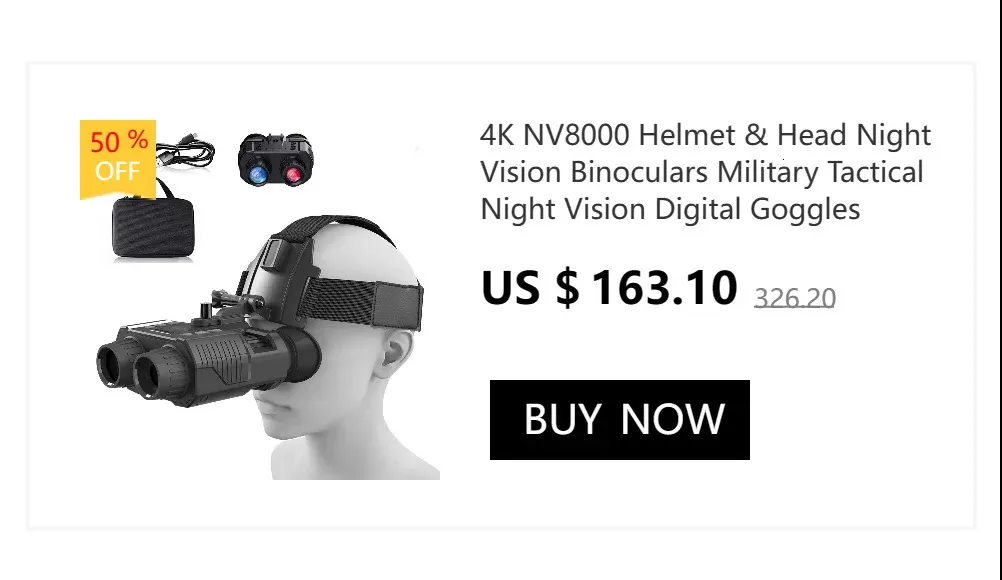Click the blue lens on small binoculars
This screenshot has width=1002, height=580.
pyautogui.click(x=258, y=173)
